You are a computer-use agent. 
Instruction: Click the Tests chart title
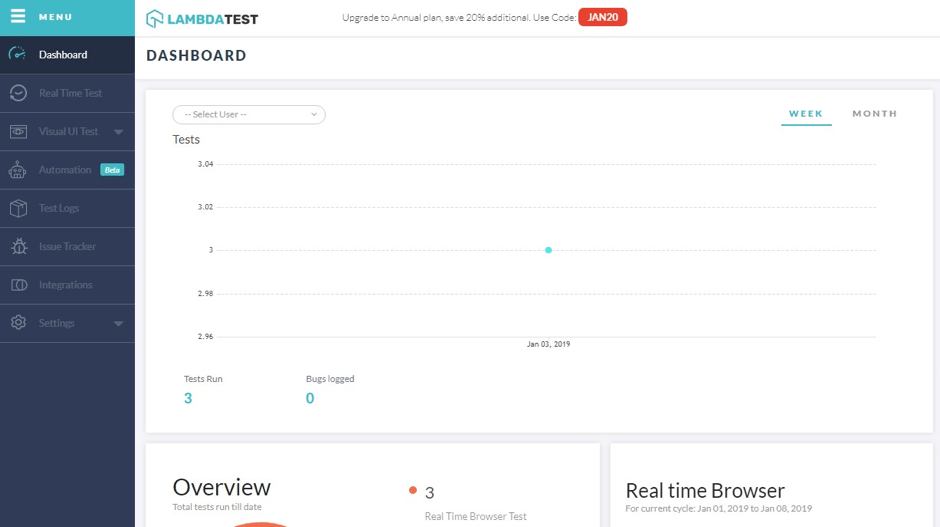(186, 139)
